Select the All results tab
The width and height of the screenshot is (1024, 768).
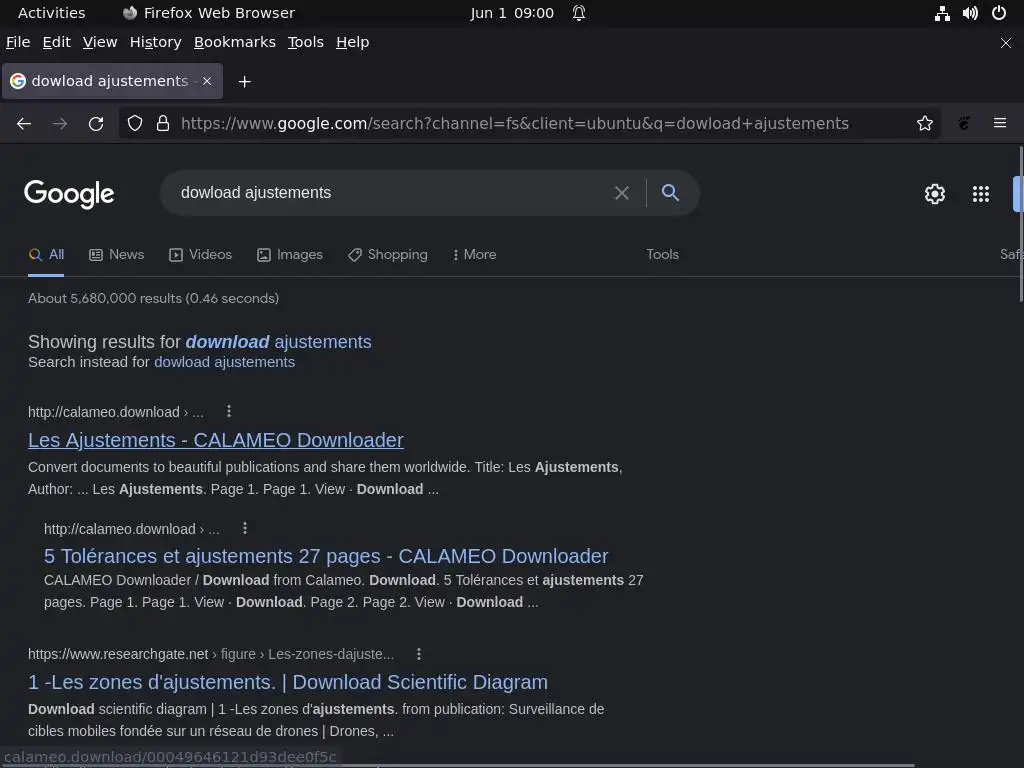pos(46,255)
